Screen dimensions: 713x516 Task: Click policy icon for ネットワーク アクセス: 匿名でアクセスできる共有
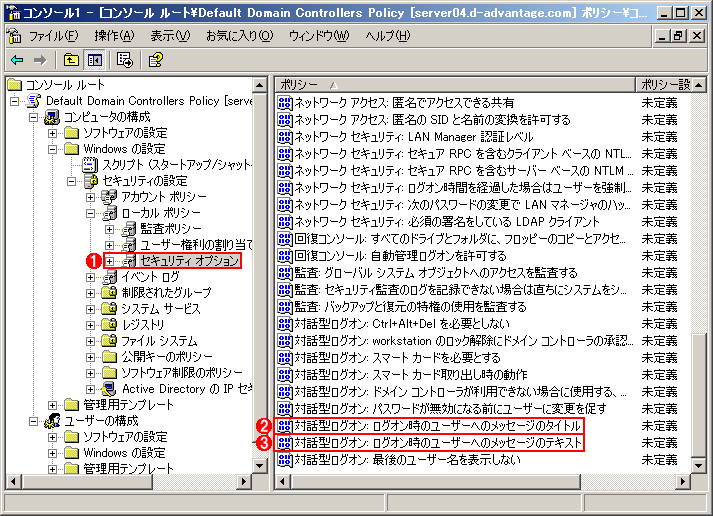click(x=285, y=103)
